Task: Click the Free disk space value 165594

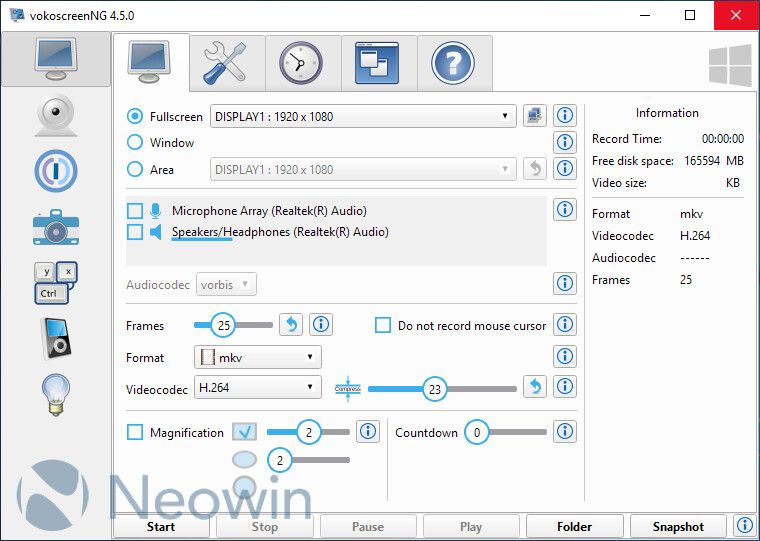Action: (702, 161)
